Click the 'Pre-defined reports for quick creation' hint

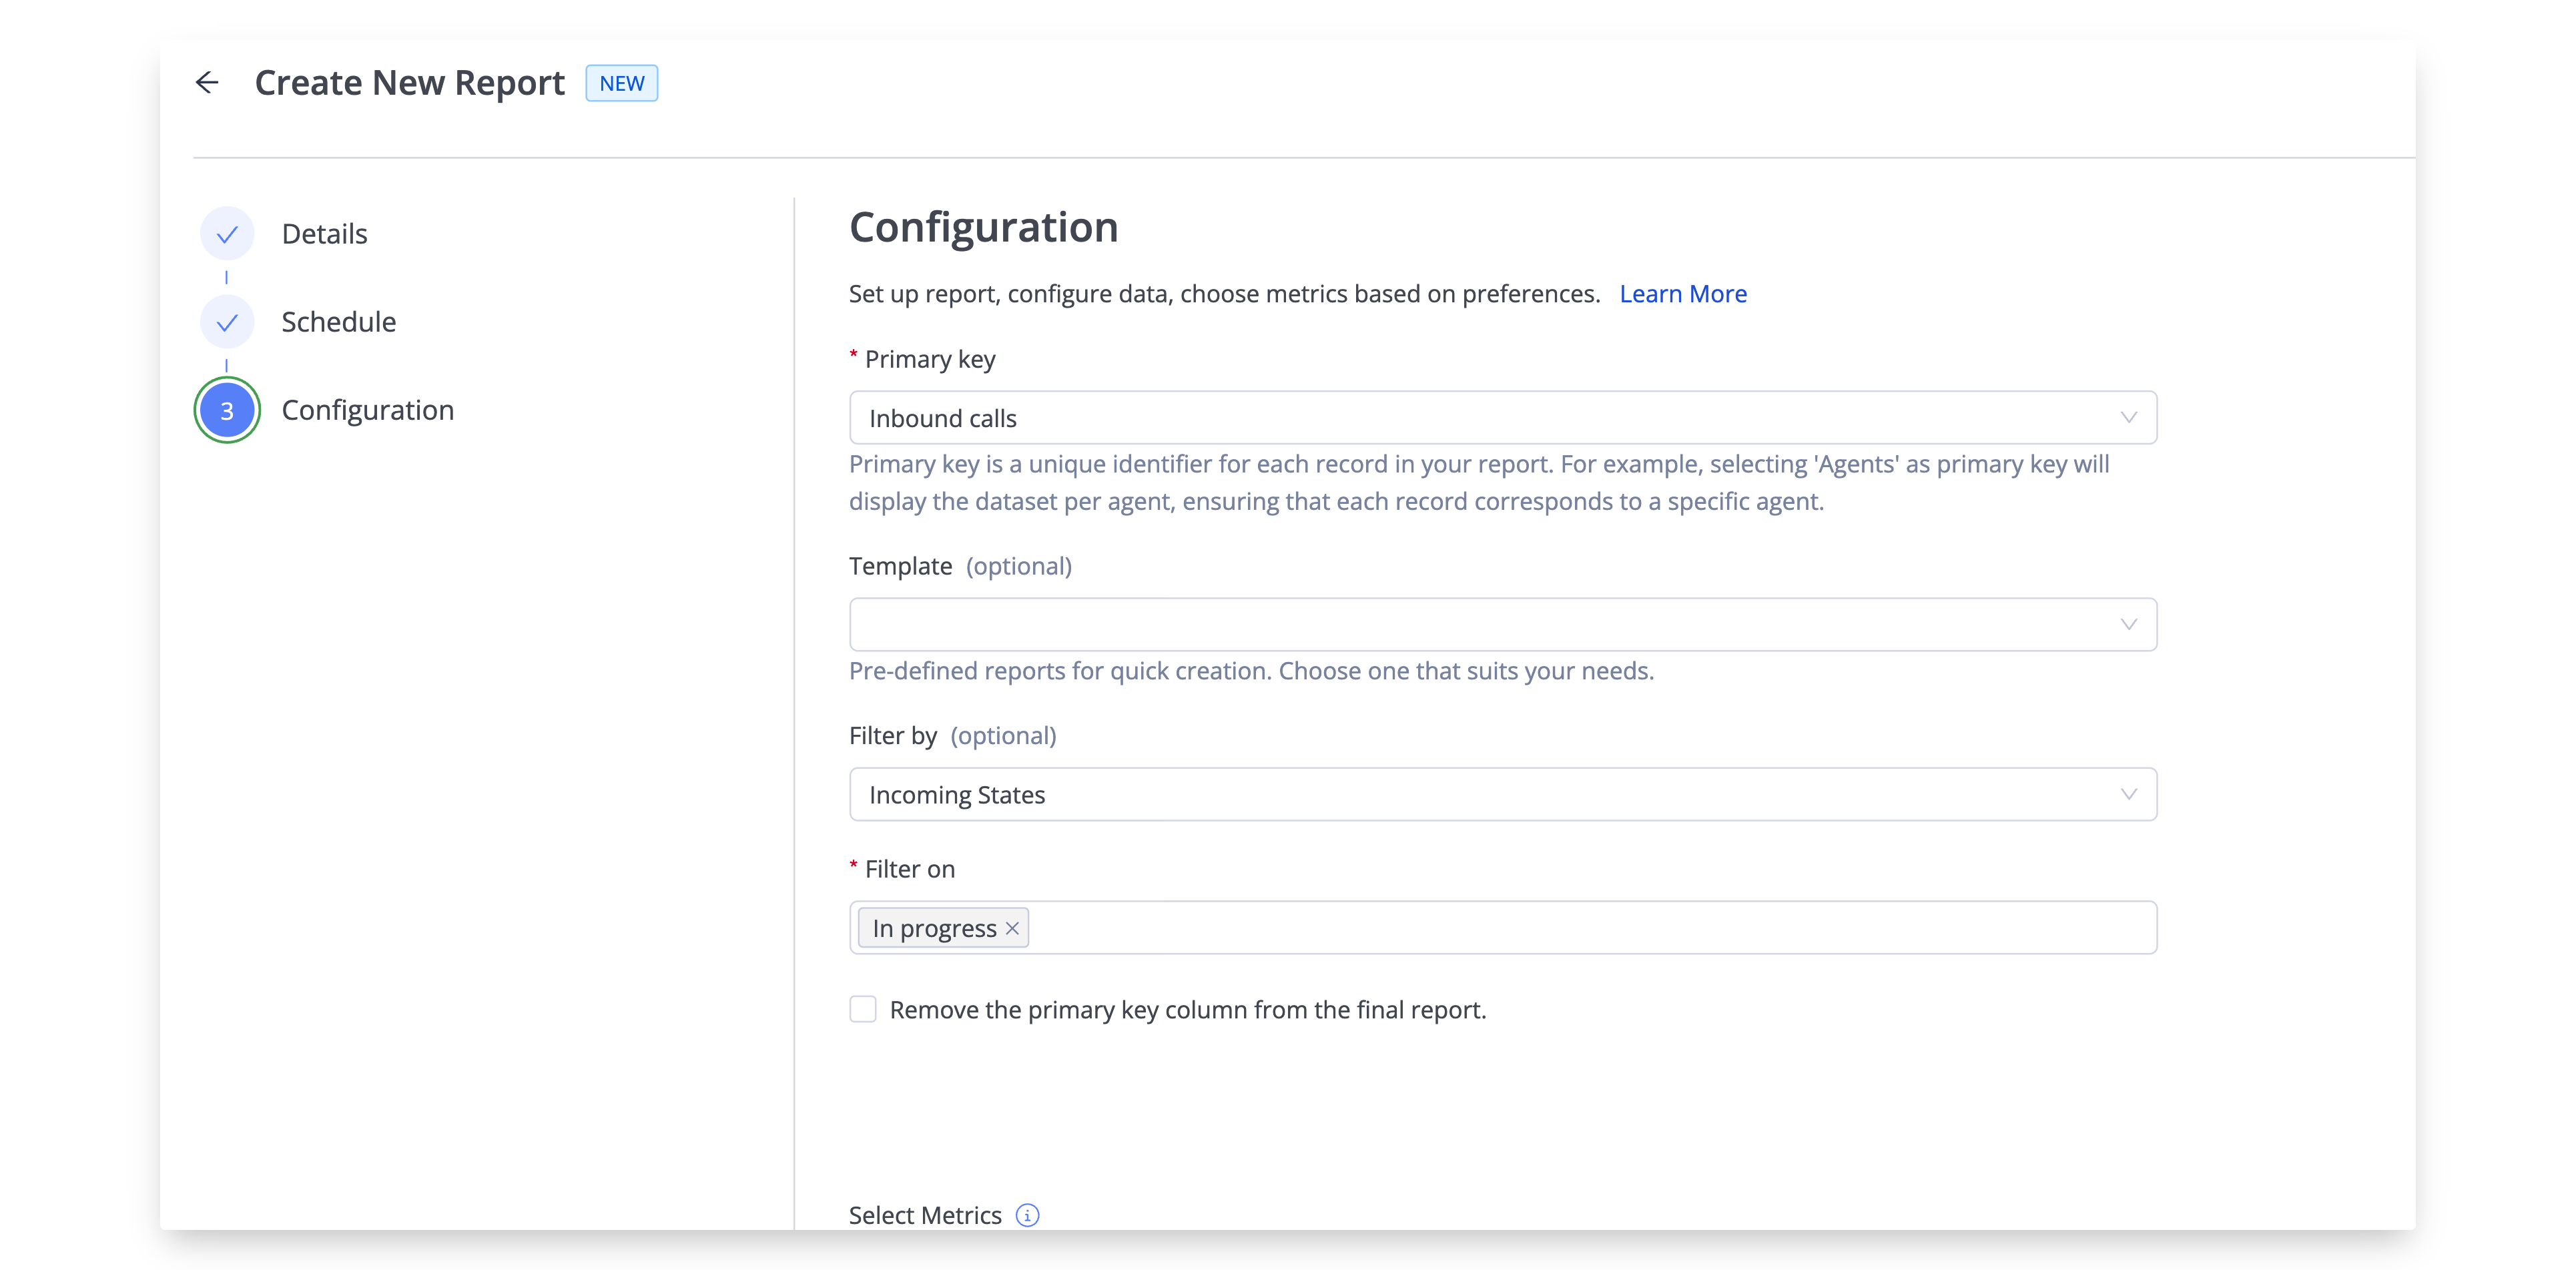coord(1251,671)
